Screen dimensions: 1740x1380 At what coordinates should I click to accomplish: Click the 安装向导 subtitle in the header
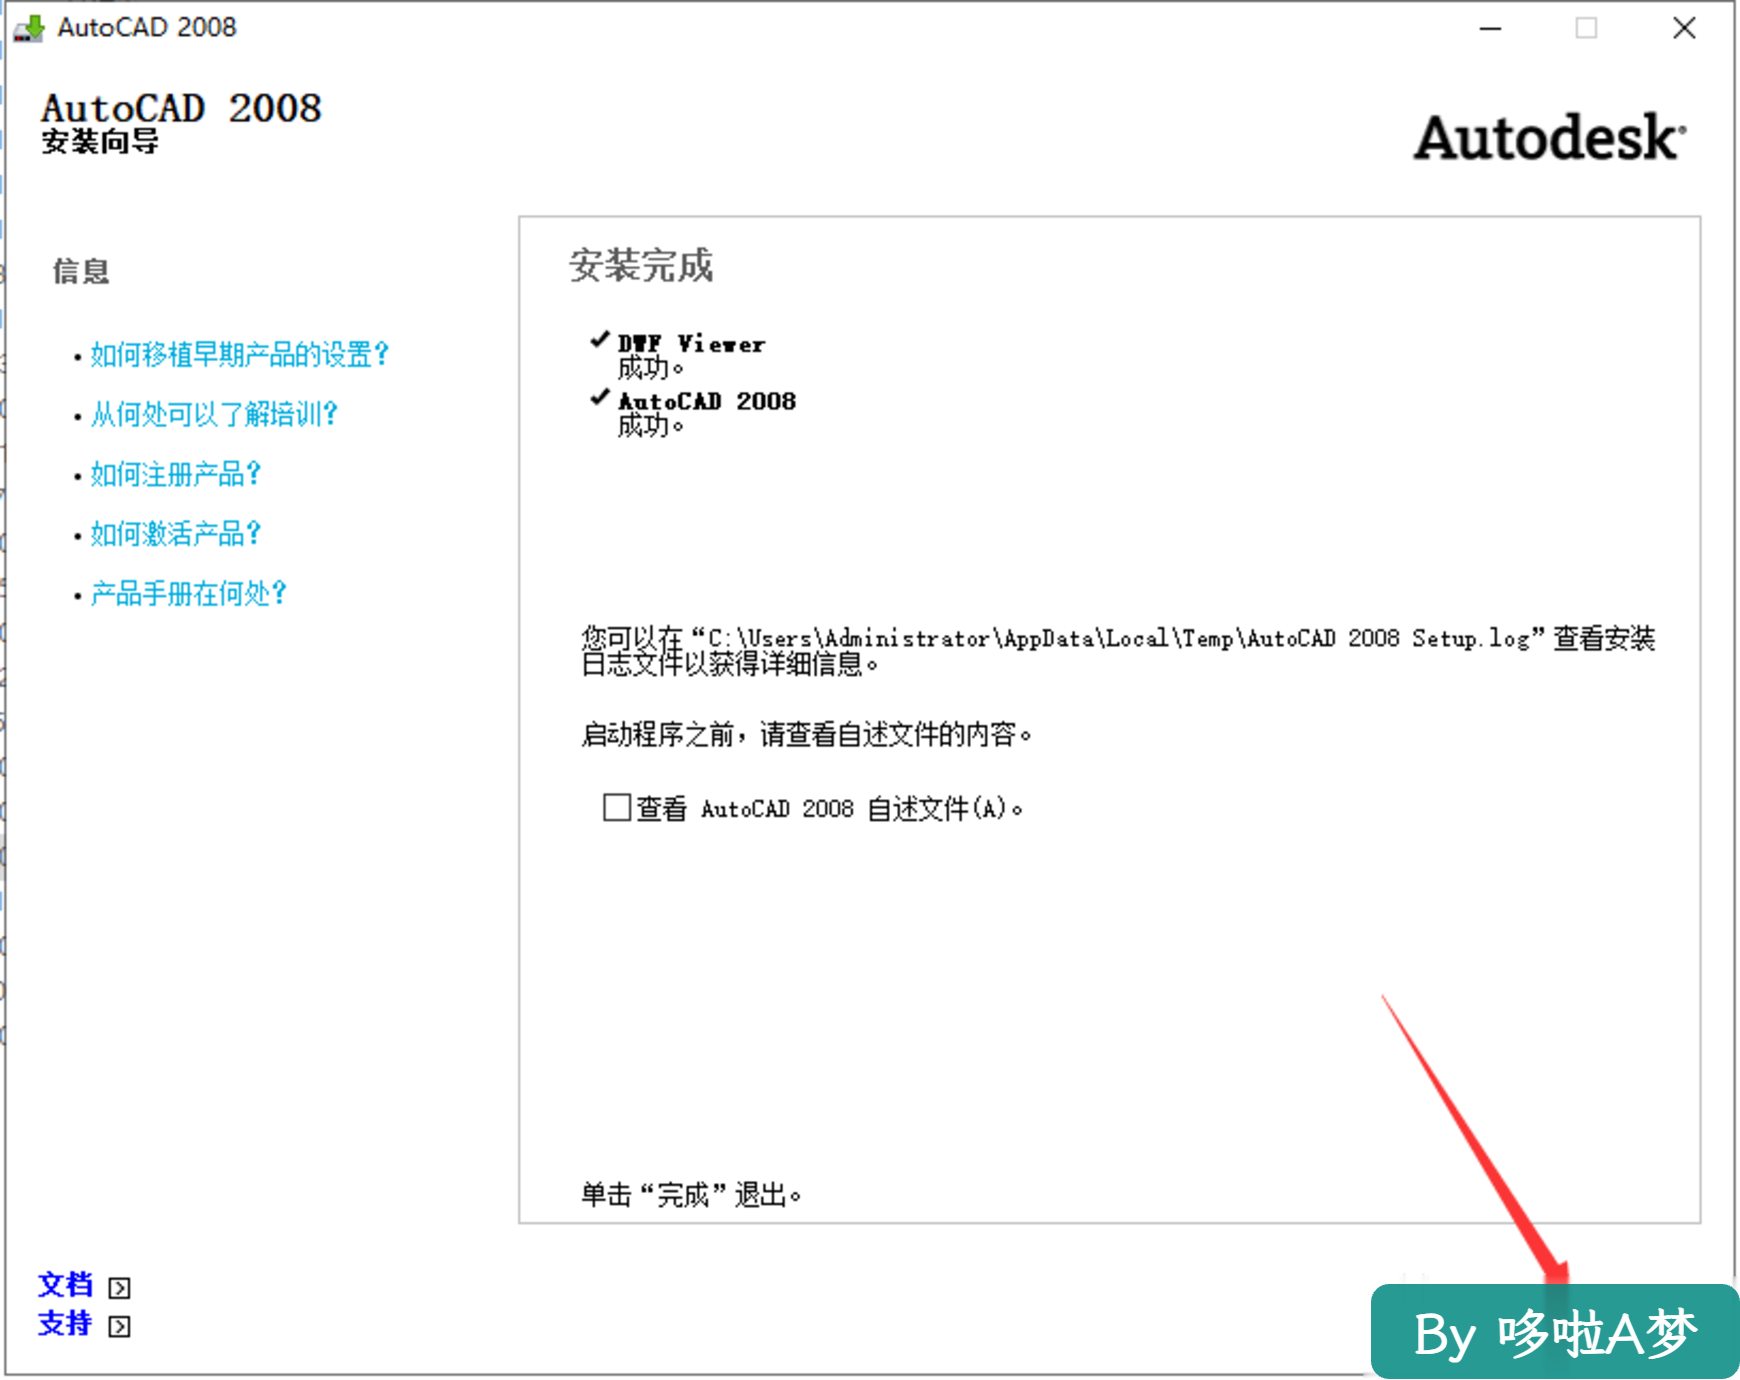pyautogui.click(x=99, y=142)
